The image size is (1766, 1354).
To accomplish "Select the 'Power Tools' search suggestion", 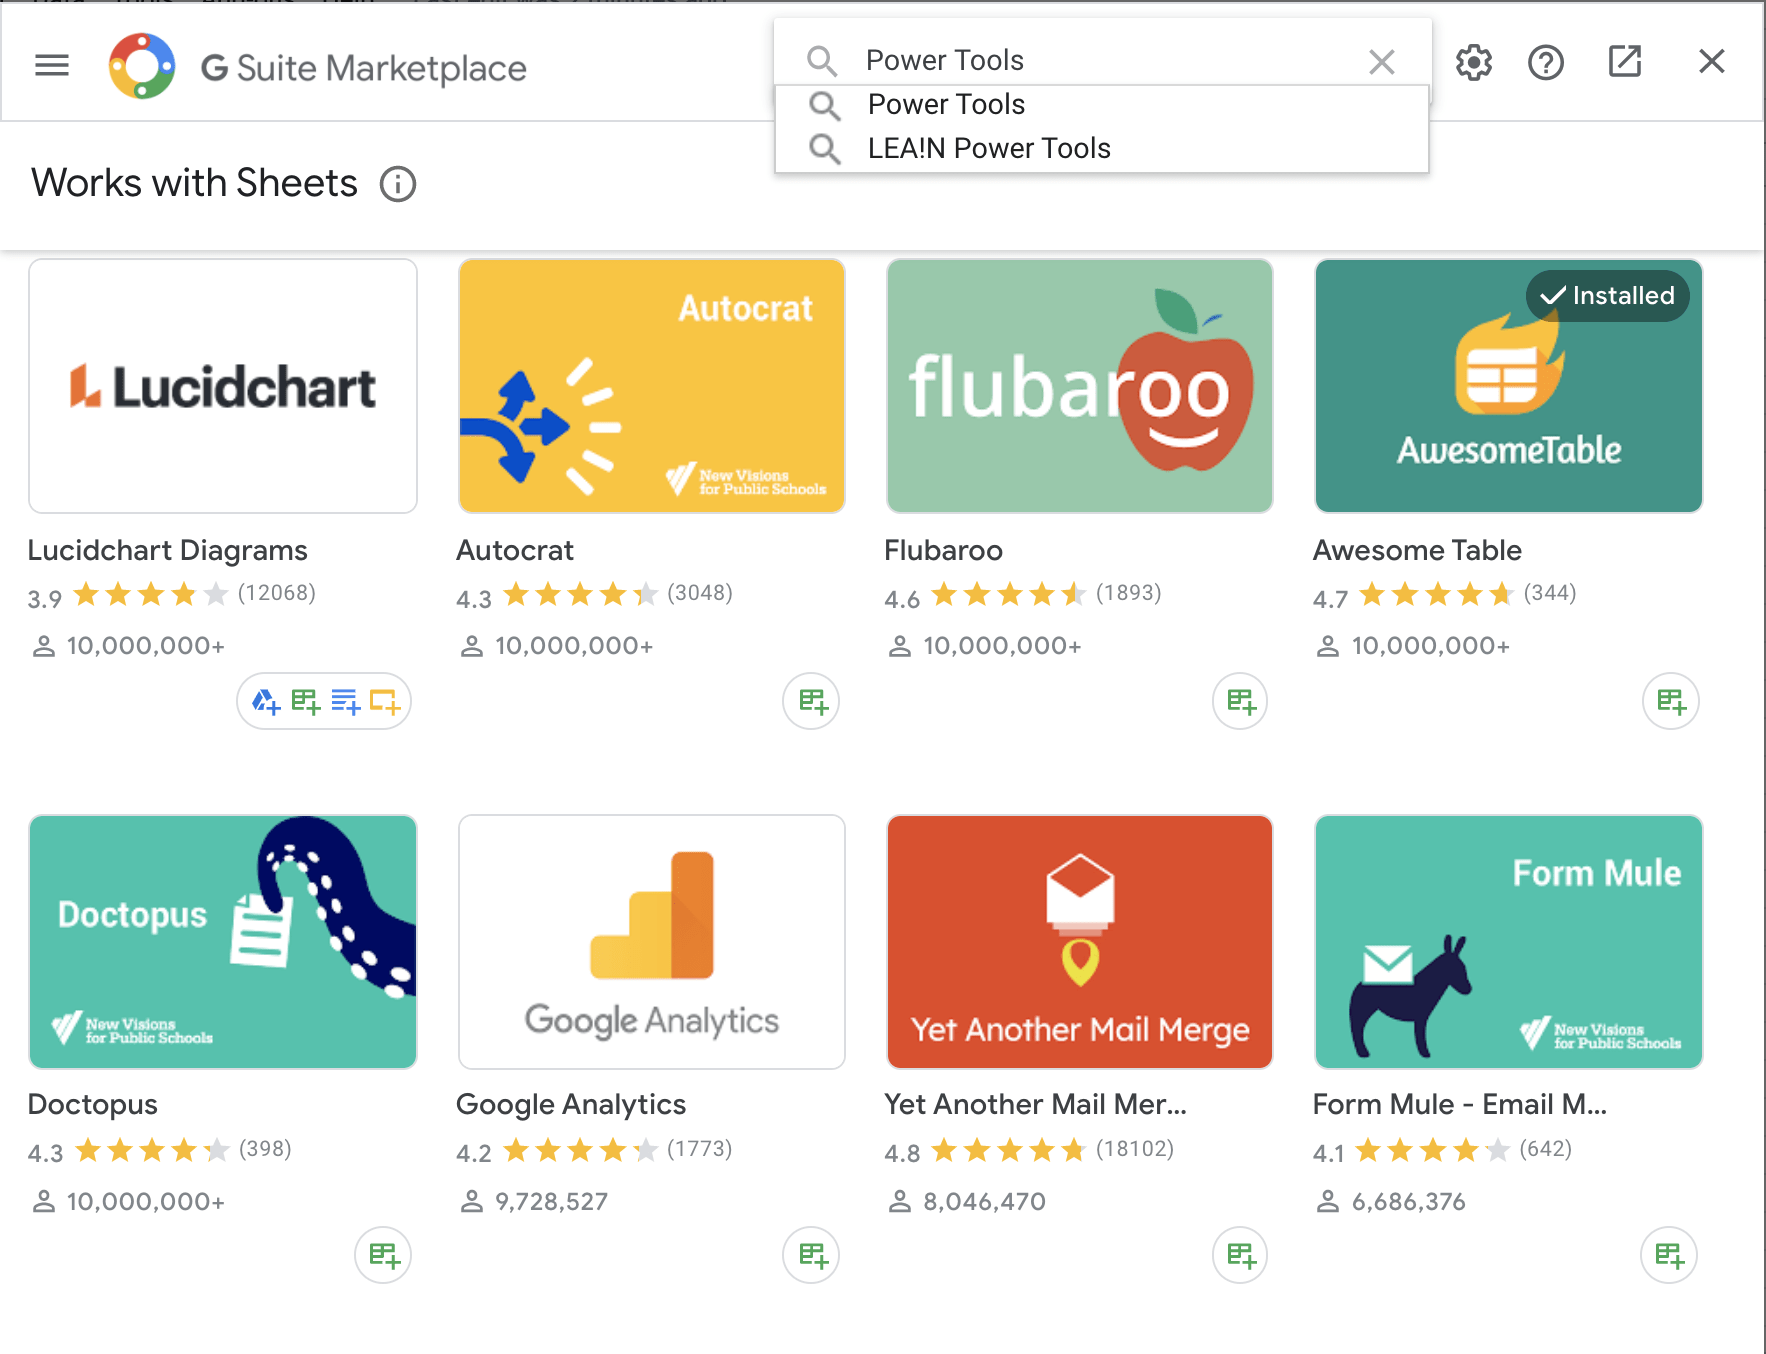I will (x=946, y=105).
